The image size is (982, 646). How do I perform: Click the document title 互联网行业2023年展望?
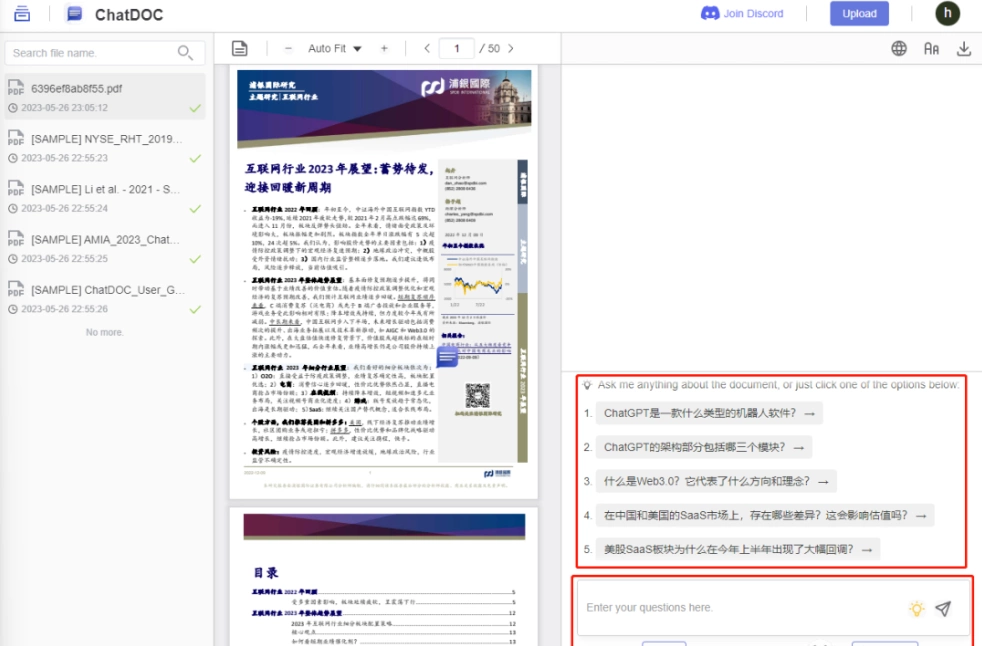(339, 178)
